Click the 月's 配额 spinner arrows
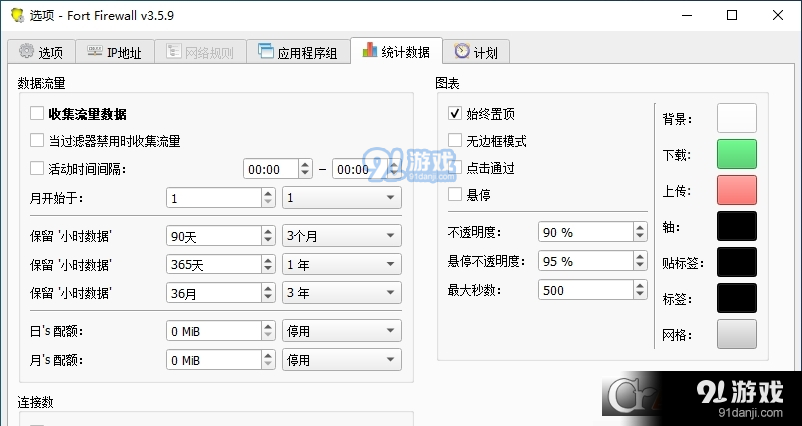802x426 pixels. pyautogui.click(x=269, y=360)
